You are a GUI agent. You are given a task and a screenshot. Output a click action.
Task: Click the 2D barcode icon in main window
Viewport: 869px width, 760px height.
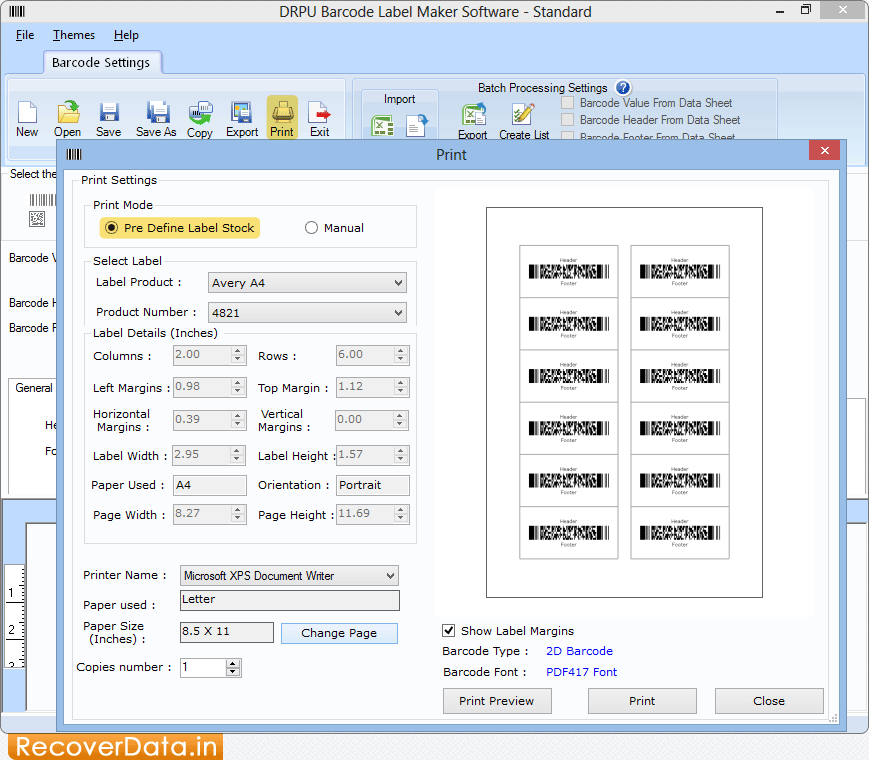tap(37, 219)
